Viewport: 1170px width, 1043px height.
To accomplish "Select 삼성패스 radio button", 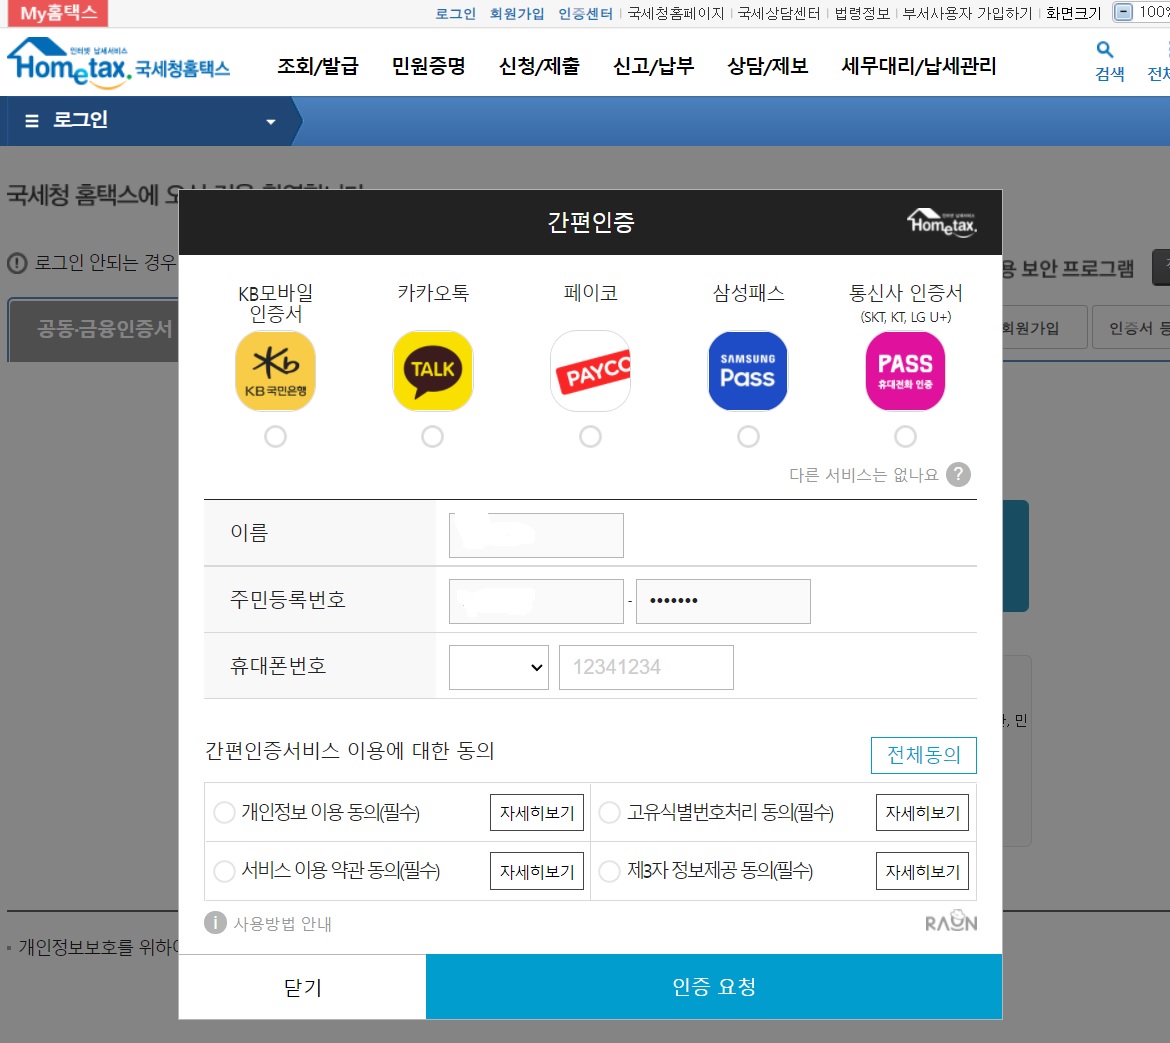I will click(748, 436).
